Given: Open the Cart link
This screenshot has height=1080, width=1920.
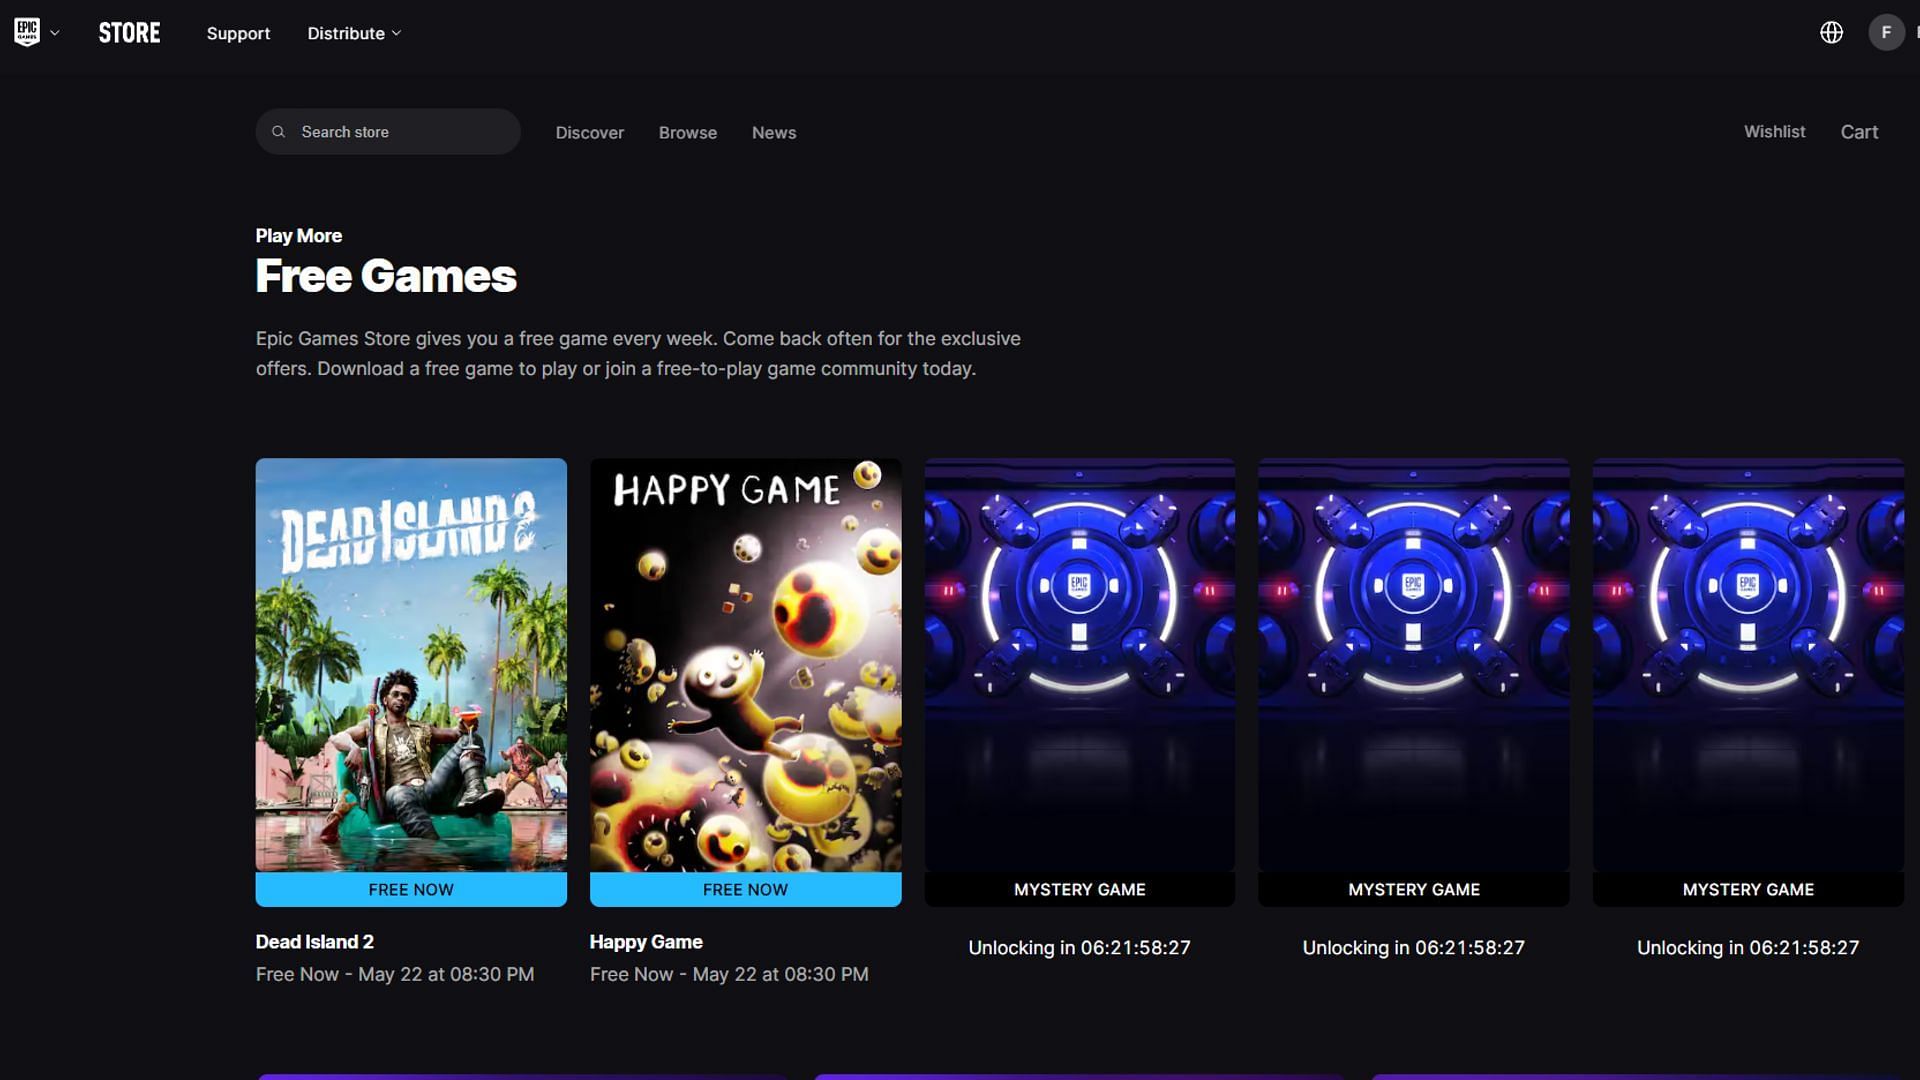Looking at the screenshot, I should (1859, 132).
